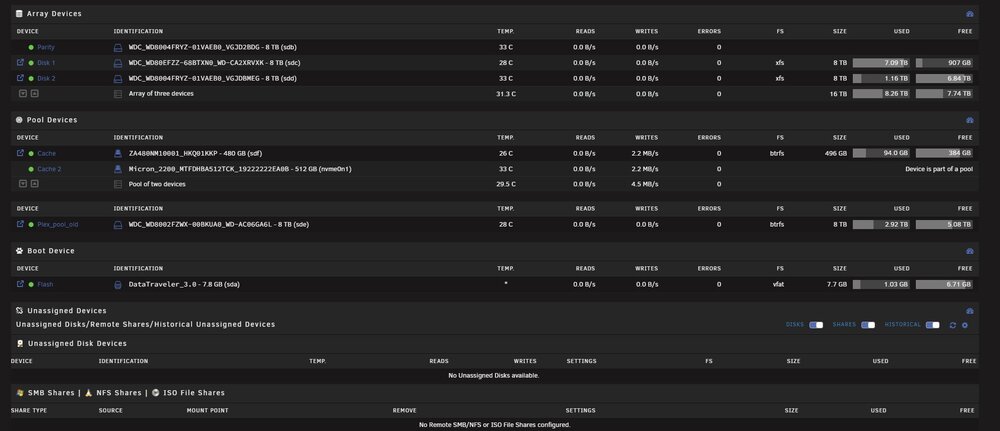Open the Parity device link

[46, 47]
